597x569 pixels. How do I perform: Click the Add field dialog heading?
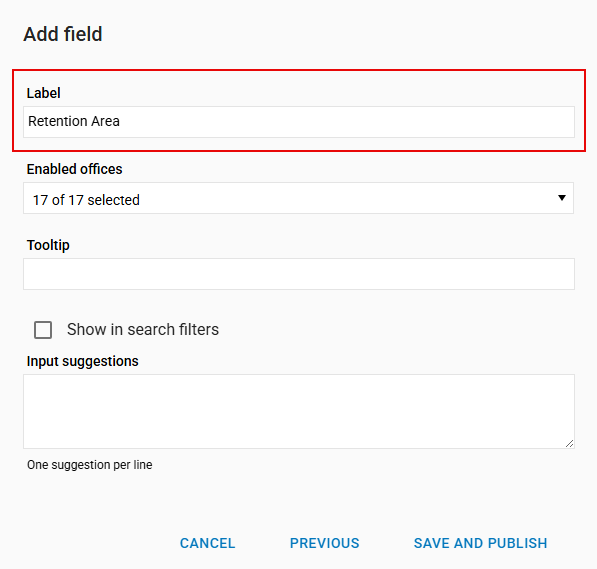63,34
